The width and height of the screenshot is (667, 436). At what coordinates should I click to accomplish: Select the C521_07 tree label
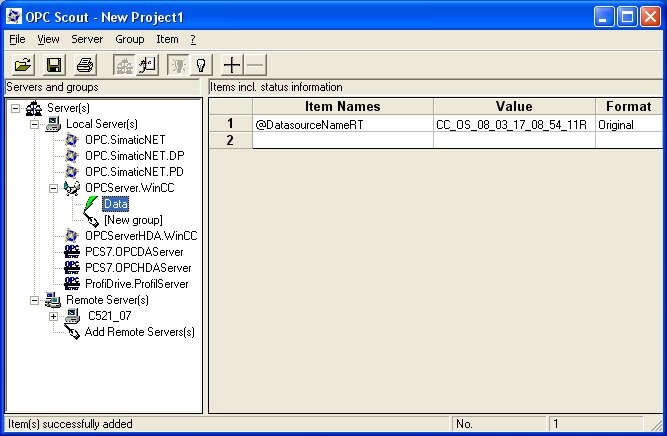[x=110, y=316]
